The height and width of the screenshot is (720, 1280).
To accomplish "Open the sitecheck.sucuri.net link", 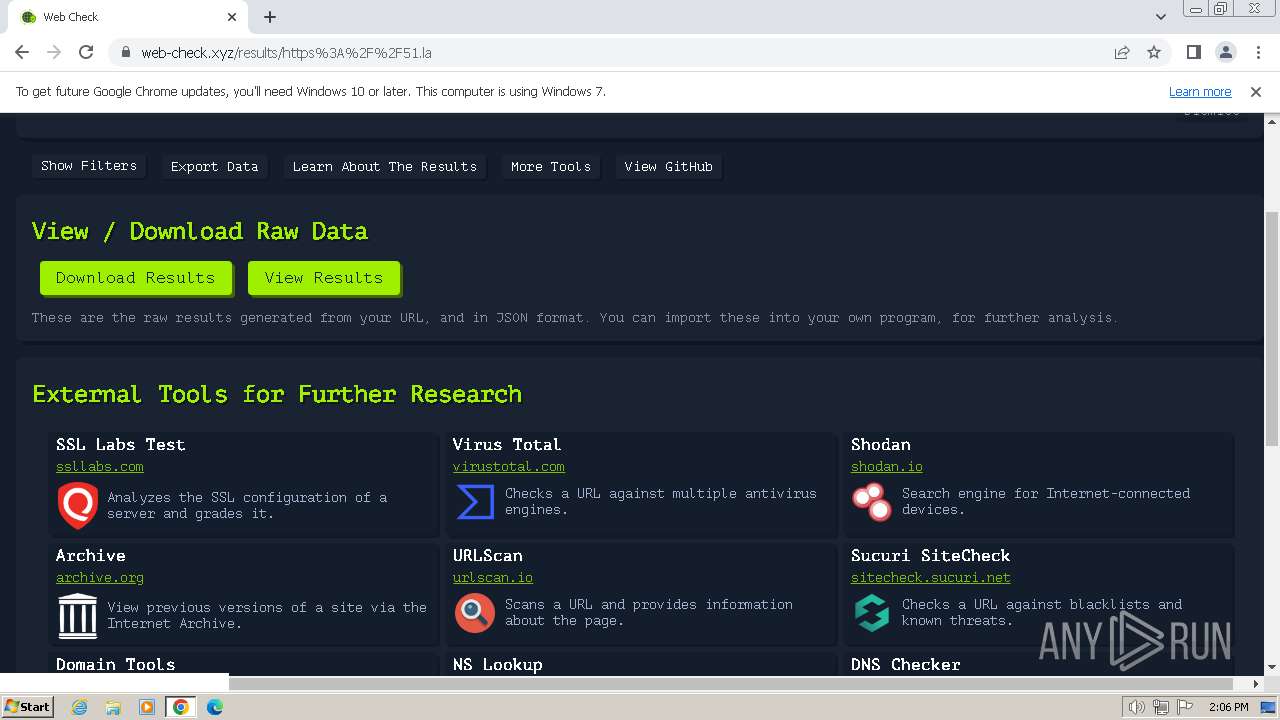I will click(x=931, y=578).
